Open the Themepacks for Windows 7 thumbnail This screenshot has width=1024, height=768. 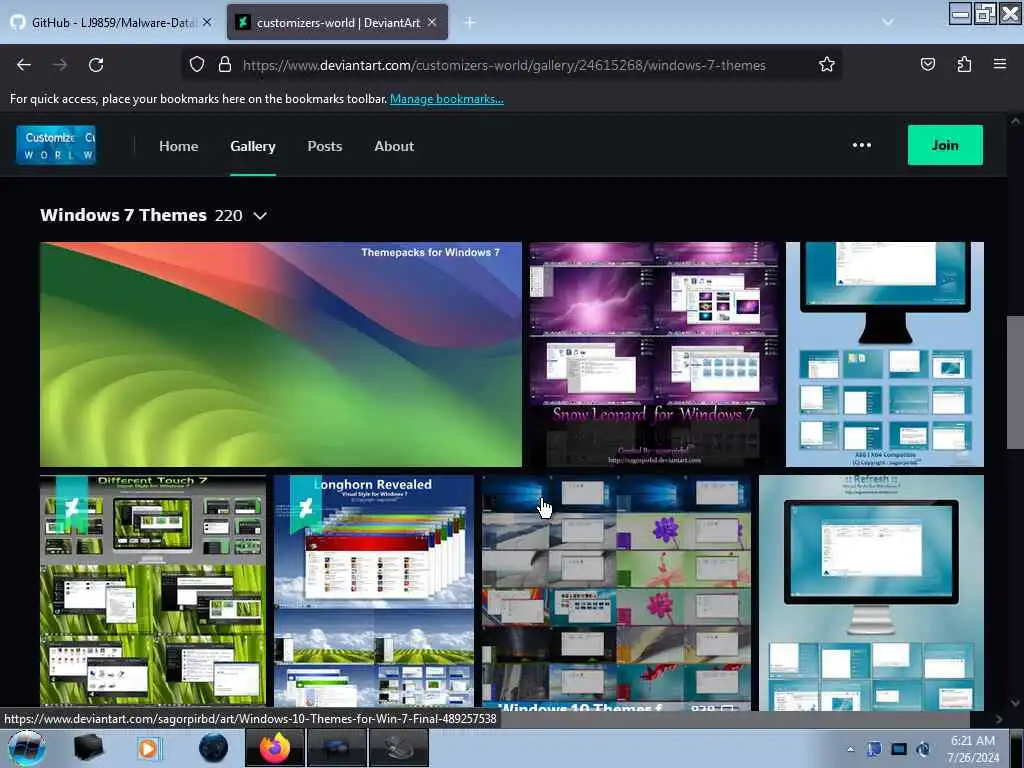281,354
